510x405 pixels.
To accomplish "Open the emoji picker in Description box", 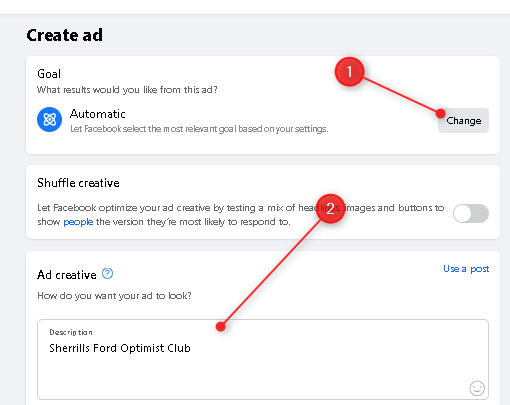I will pos(477,388).
